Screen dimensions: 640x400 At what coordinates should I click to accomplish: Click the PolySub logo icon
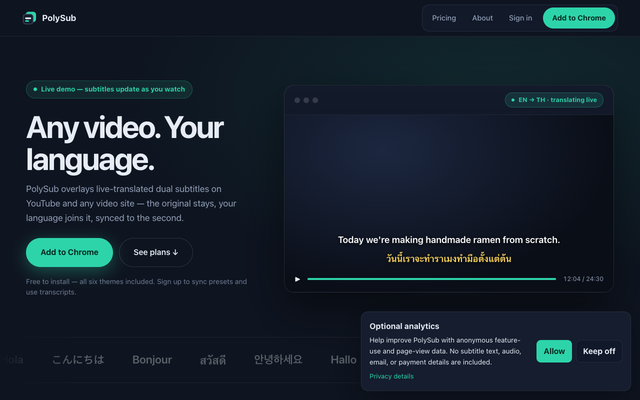(29, 18)
